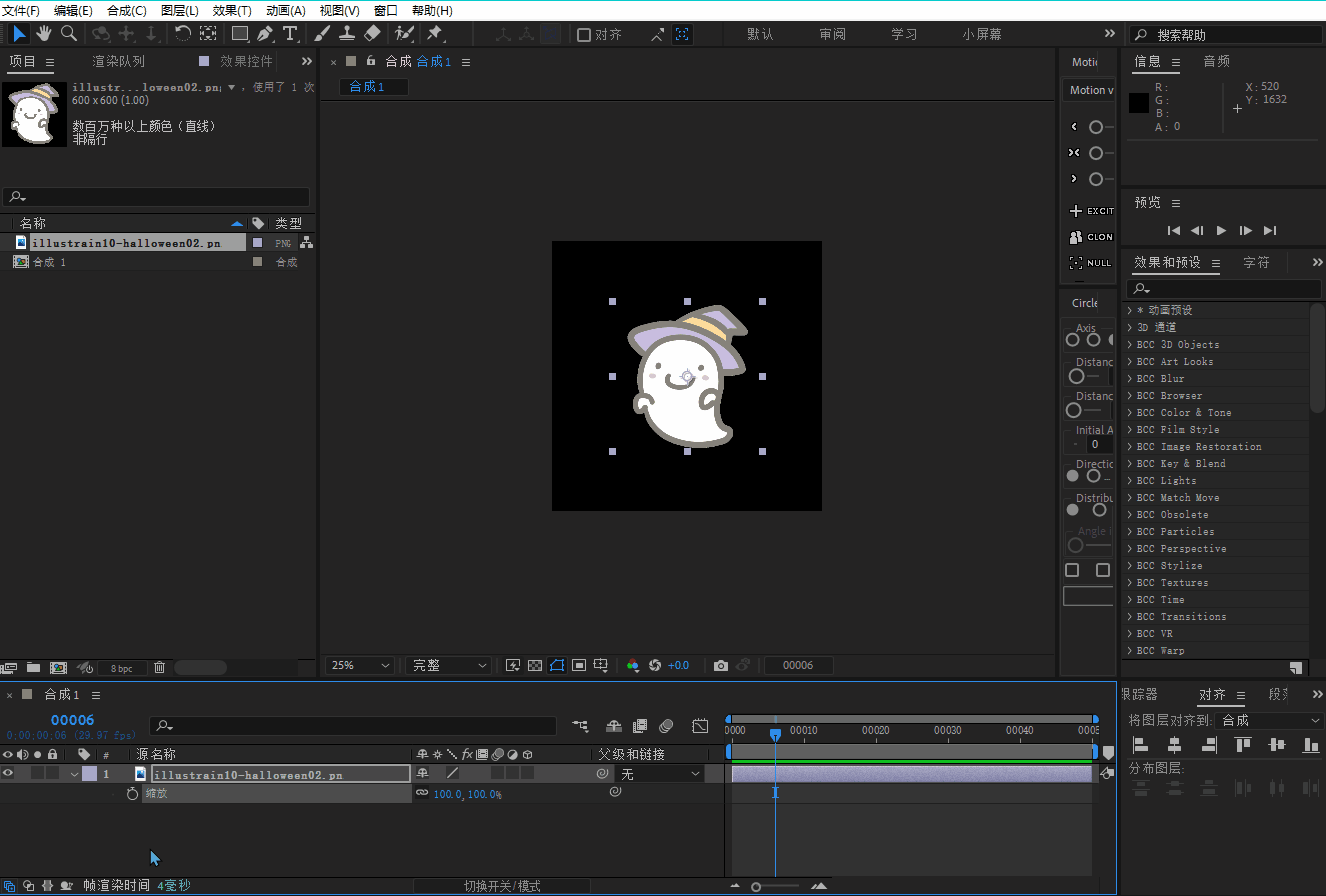Screen dimensions: 1326x896
Task: Click the 切换开关/模式 button
Action: point(502,886)
